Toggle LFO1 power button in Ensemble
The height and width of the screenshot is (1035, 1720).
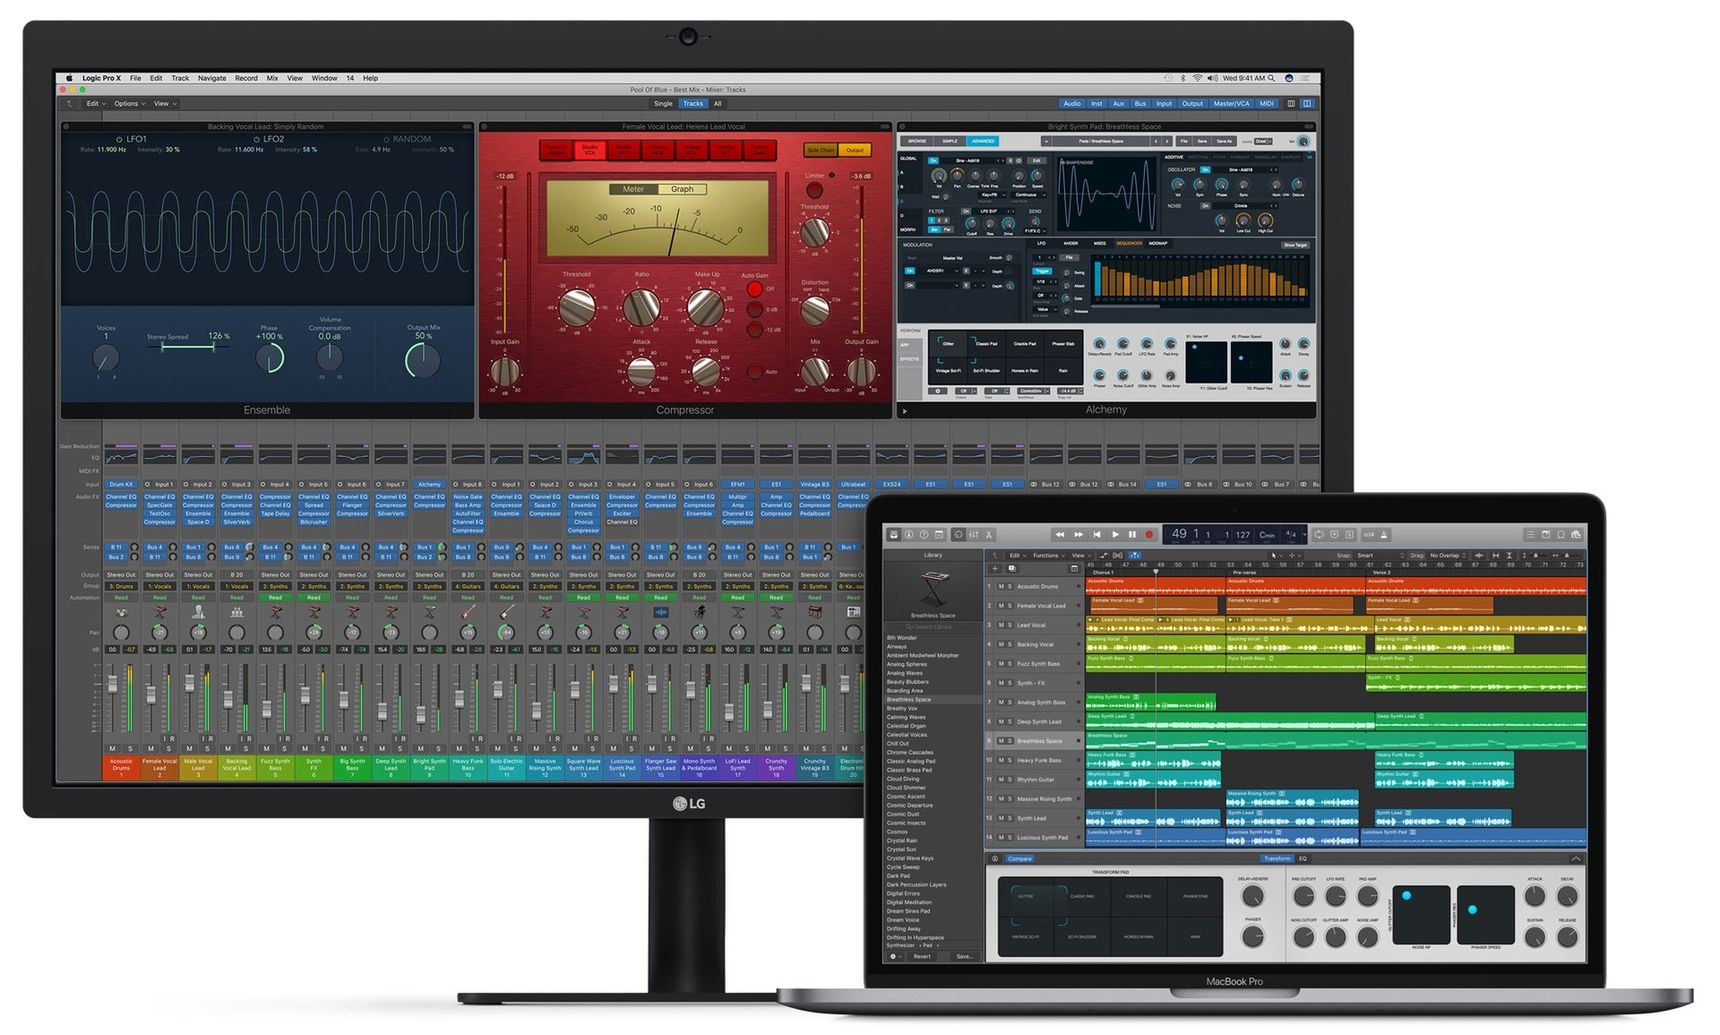[119, 139]
